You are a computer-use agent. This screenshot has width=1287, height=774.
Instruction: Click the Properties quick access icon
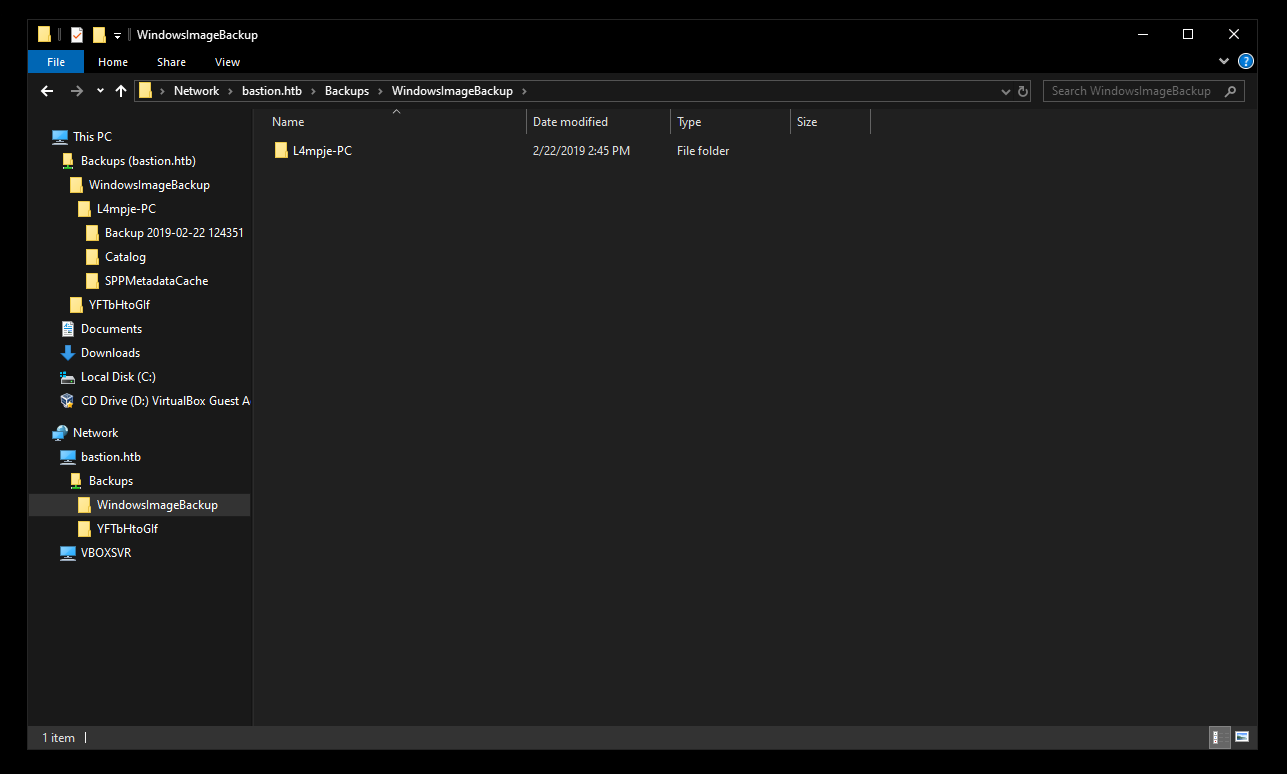click(77, 35)
